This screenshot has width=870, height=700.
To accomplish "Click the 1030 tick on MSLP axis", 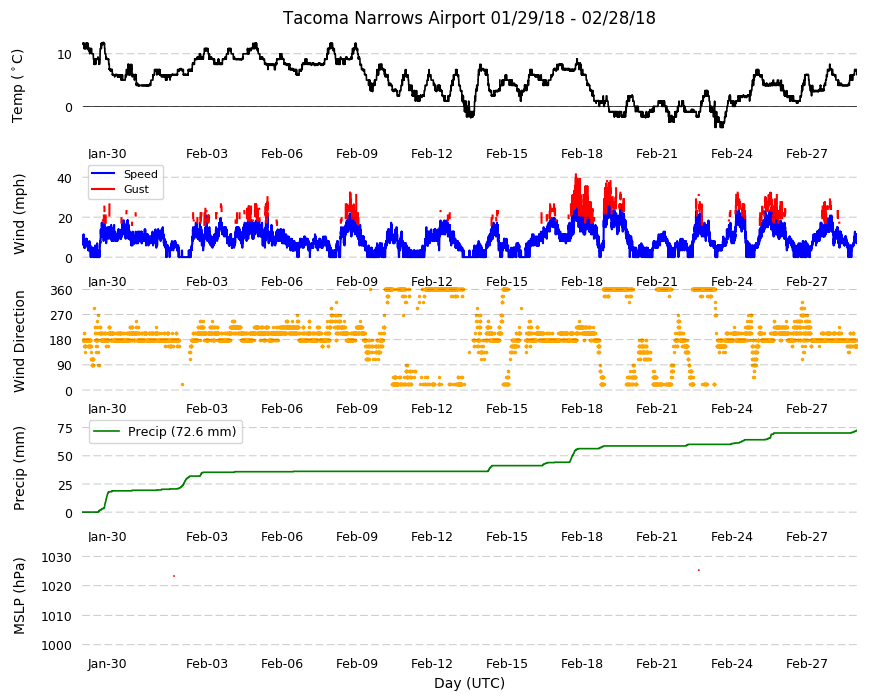I will pyautogui.click(x=57, y=557).
